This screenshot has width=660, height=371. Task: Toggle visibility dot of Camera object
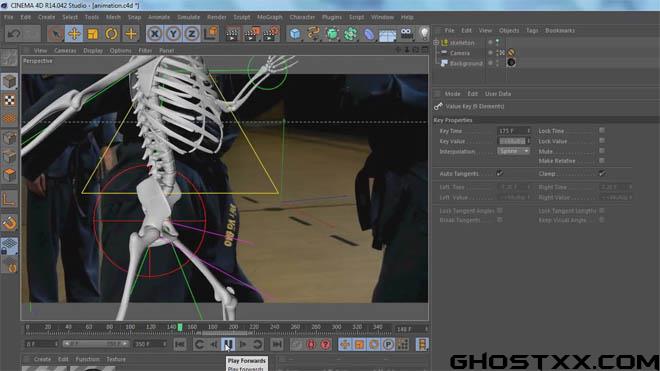click(x=490, y=52)
